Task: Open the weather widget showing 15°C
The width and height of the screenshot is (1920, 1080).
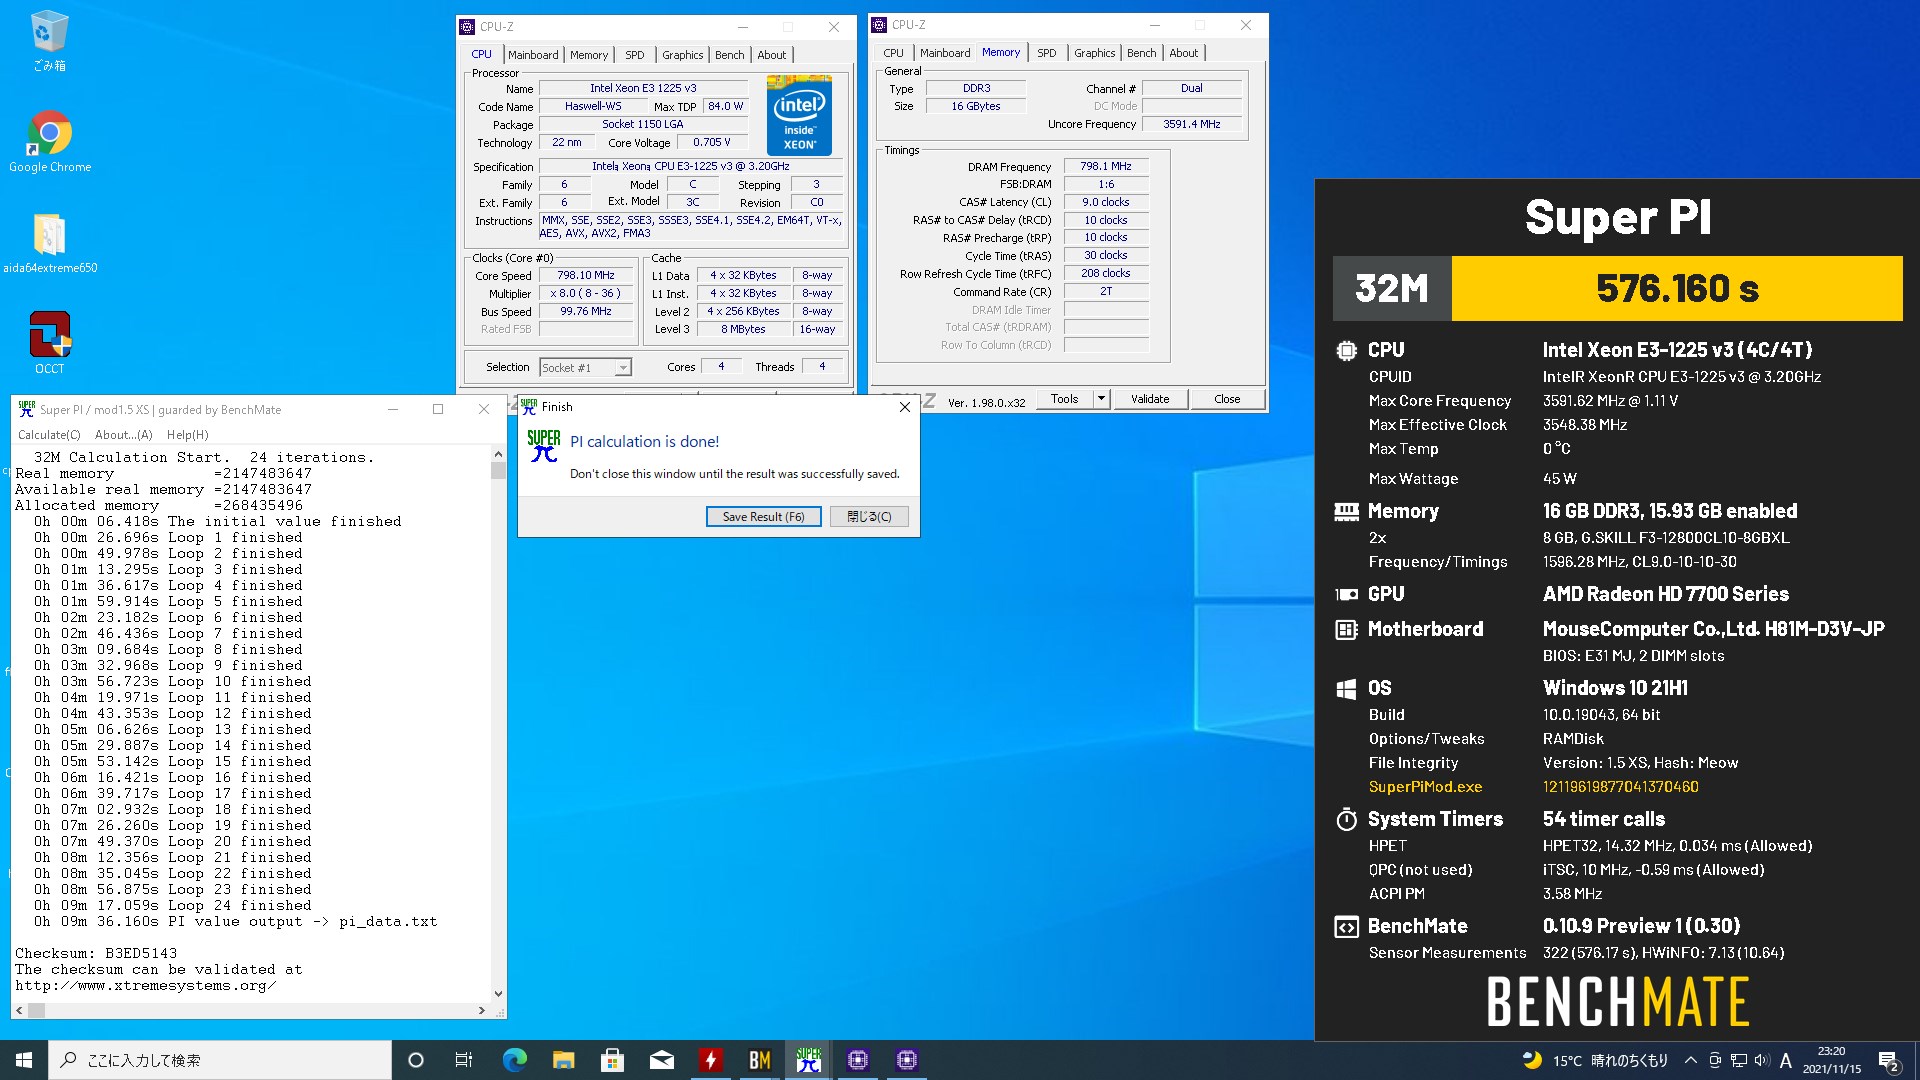Action: [1595, 1060]
